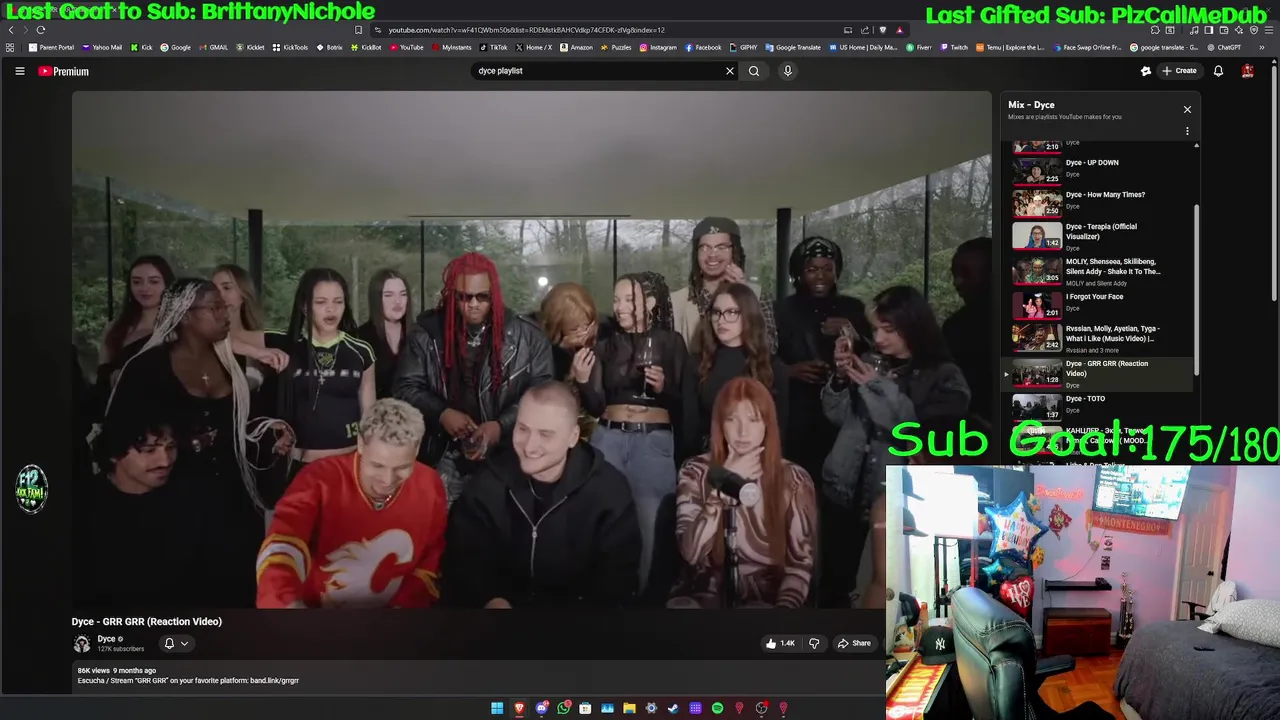Open channel notification bell dropdown
Screen dimensions: 1280x720
click(176, 643)
